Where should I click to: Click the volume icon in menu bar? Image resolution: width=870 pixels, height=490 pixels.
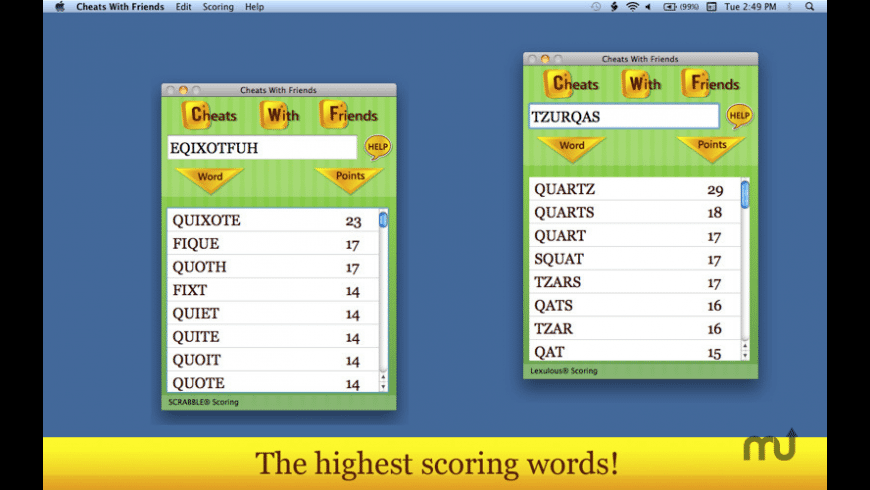[x=648, y=7]
